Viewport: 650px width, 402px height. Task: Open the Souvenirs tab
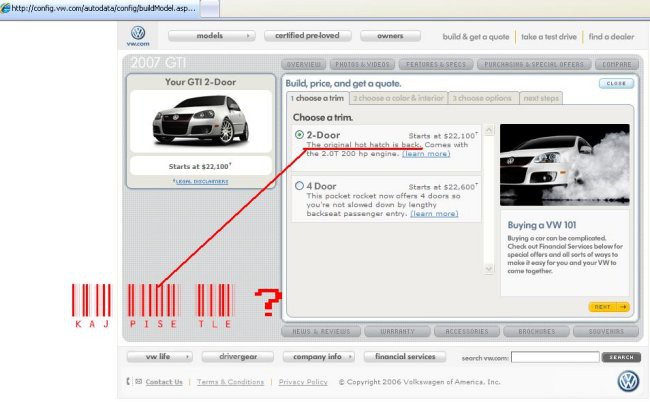click(606, 332)
